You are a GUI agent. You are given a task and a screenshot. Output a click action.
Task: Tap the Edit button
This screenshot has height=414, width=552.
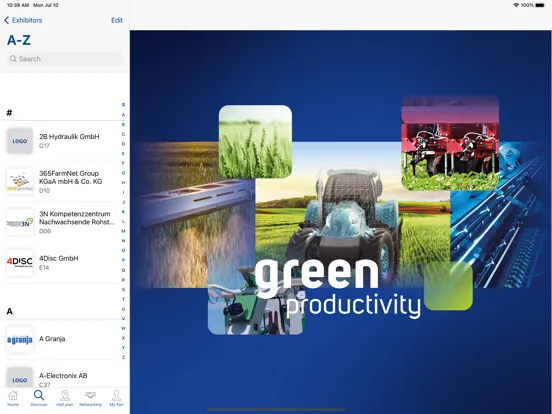(x=117, y=20)
